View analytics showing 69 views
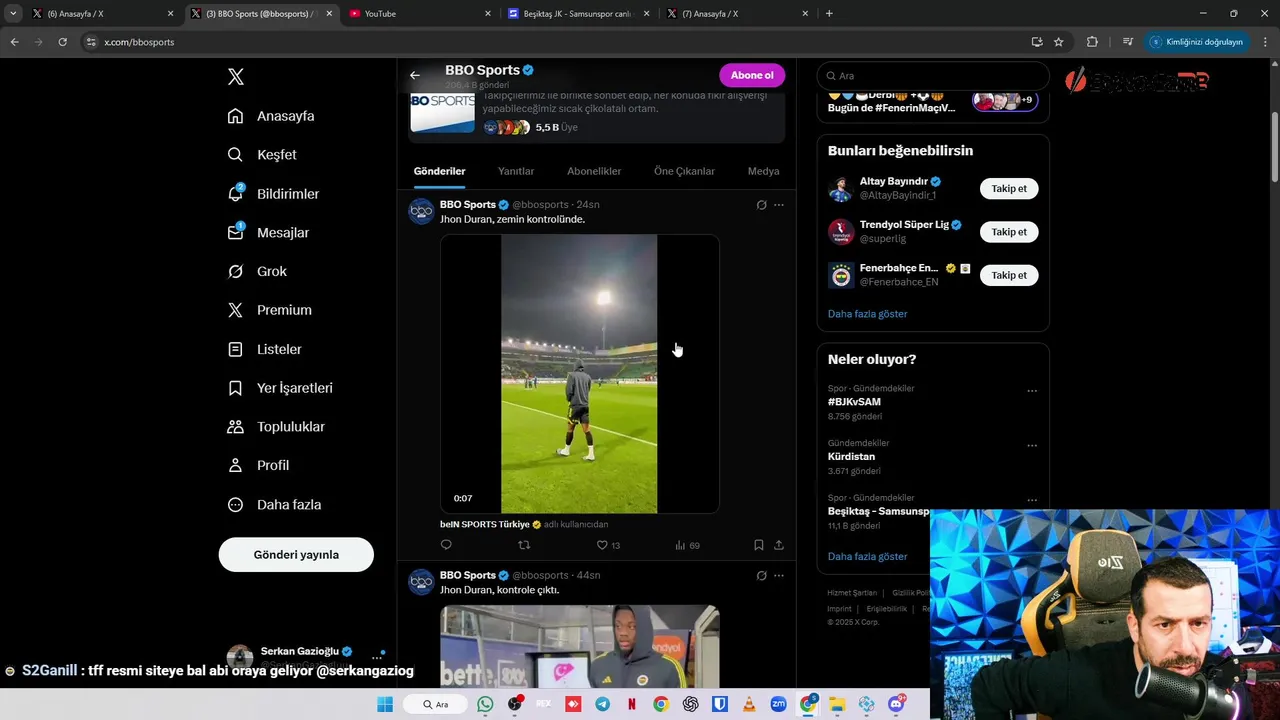 (687, 545)
